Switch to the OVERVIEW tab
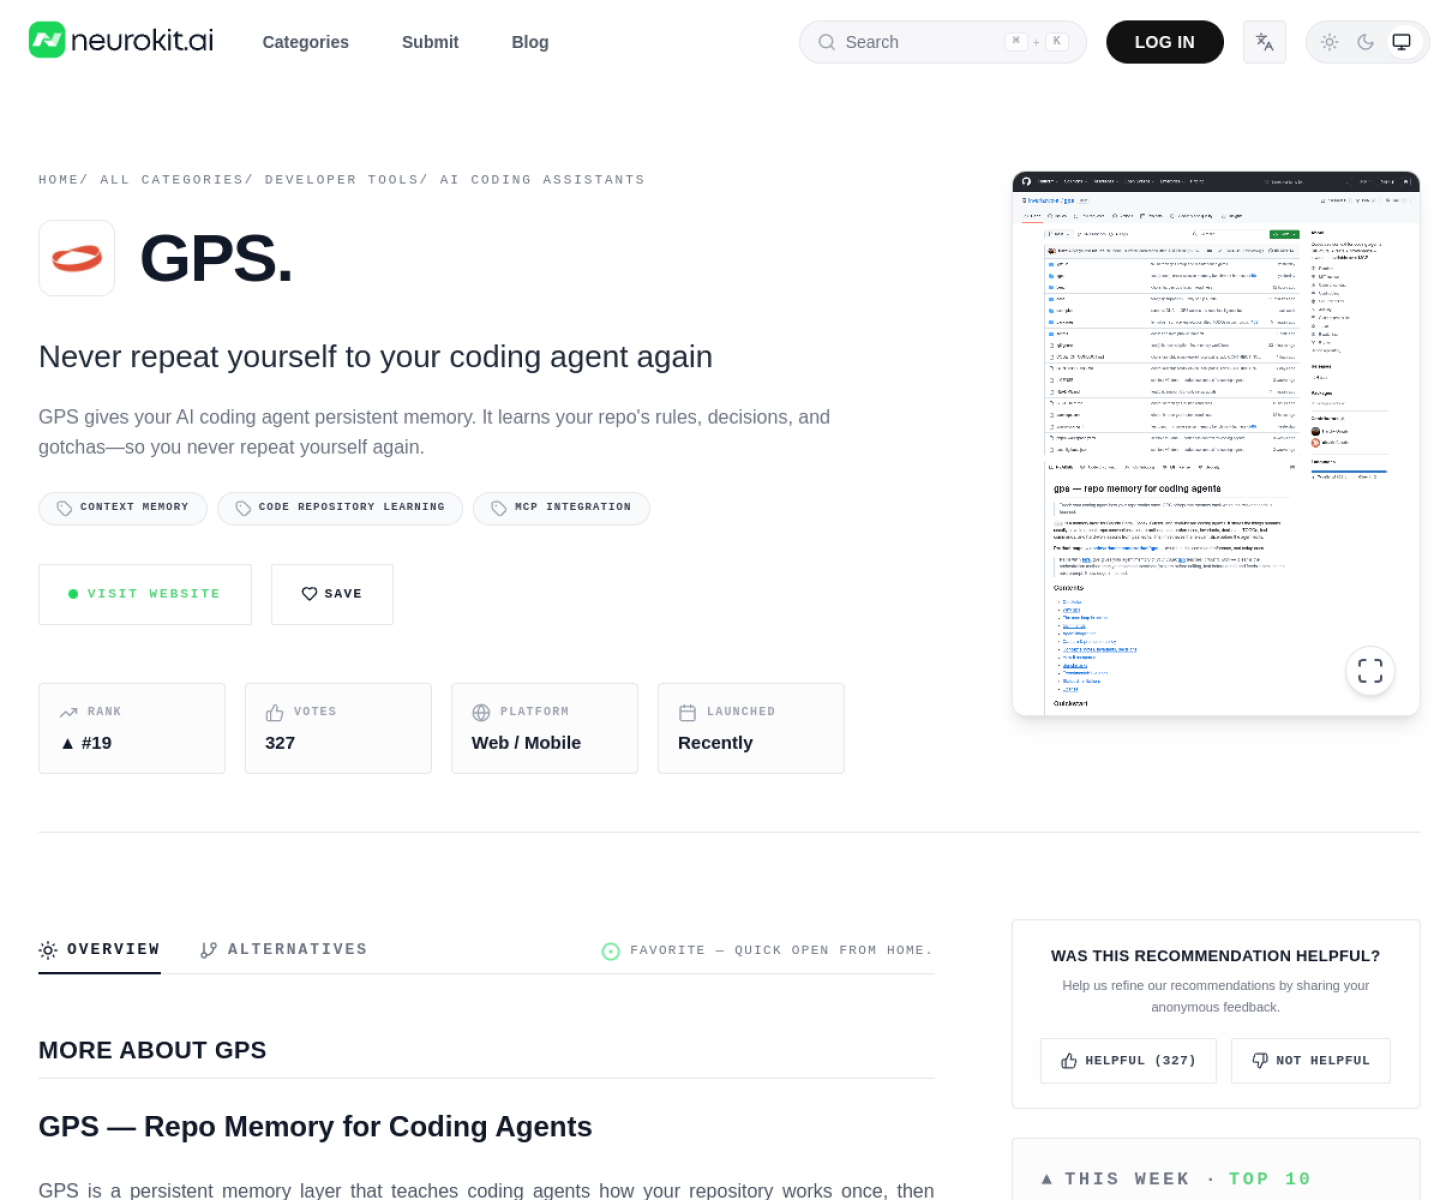 click(x=99, y=950)
